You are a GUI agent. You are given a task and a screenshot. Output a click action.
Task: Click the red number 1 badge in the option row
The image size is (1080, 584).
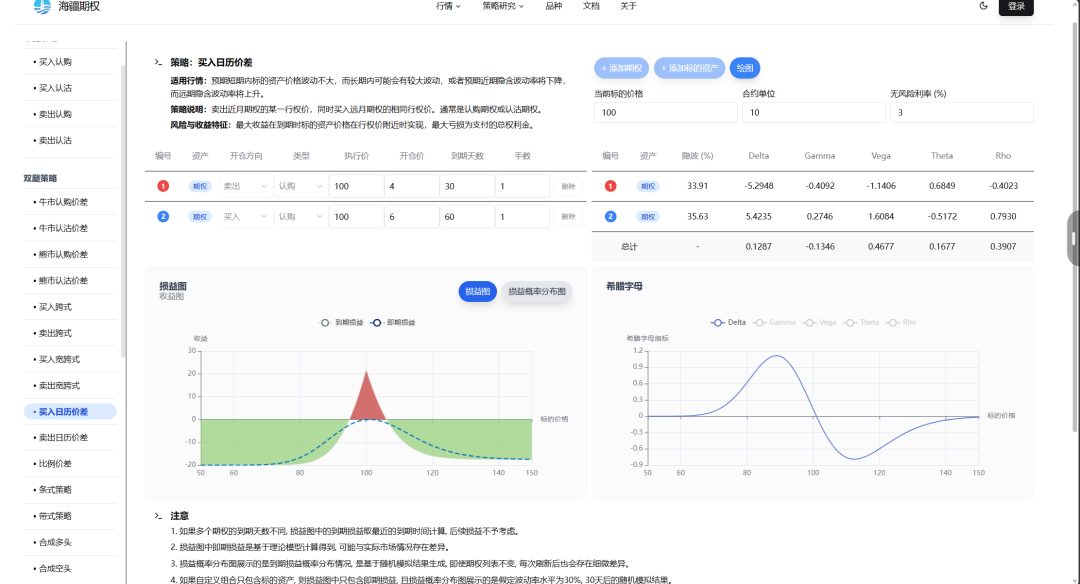pyautogui.click(x=163, y=186)
